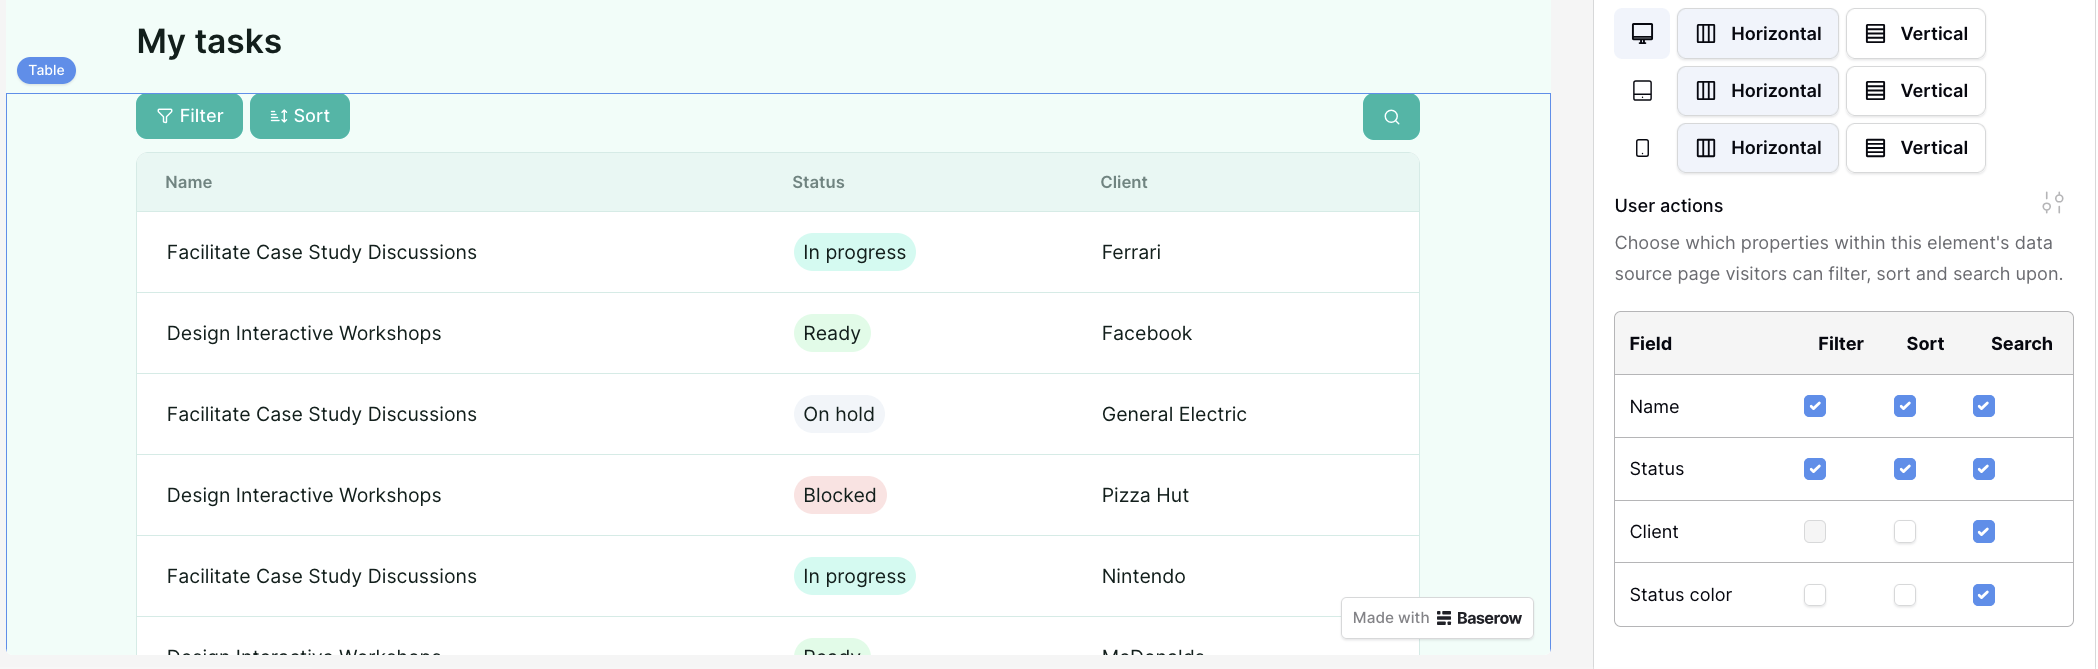The height and width of the screenshot is (669, 2098).
Task: Open the Filter button above table
Action: (189, 117)
